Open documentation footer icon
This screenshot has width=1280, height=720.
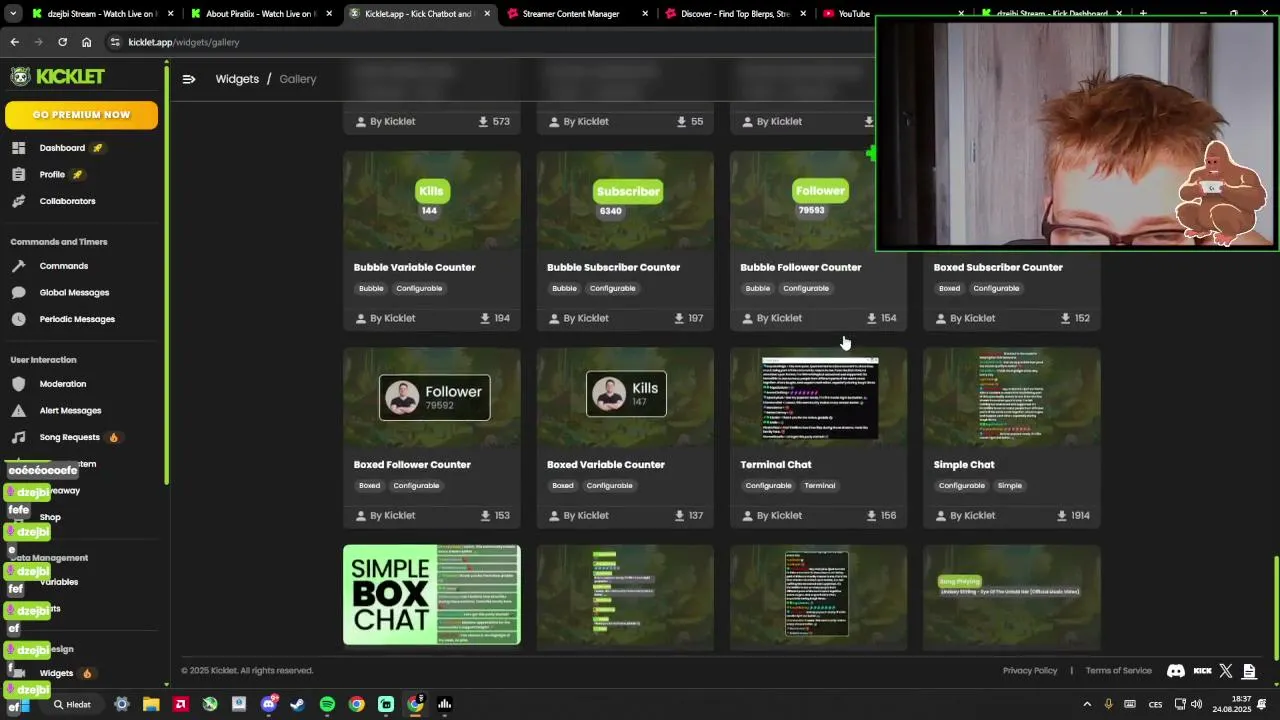[x=1249, y=671]
